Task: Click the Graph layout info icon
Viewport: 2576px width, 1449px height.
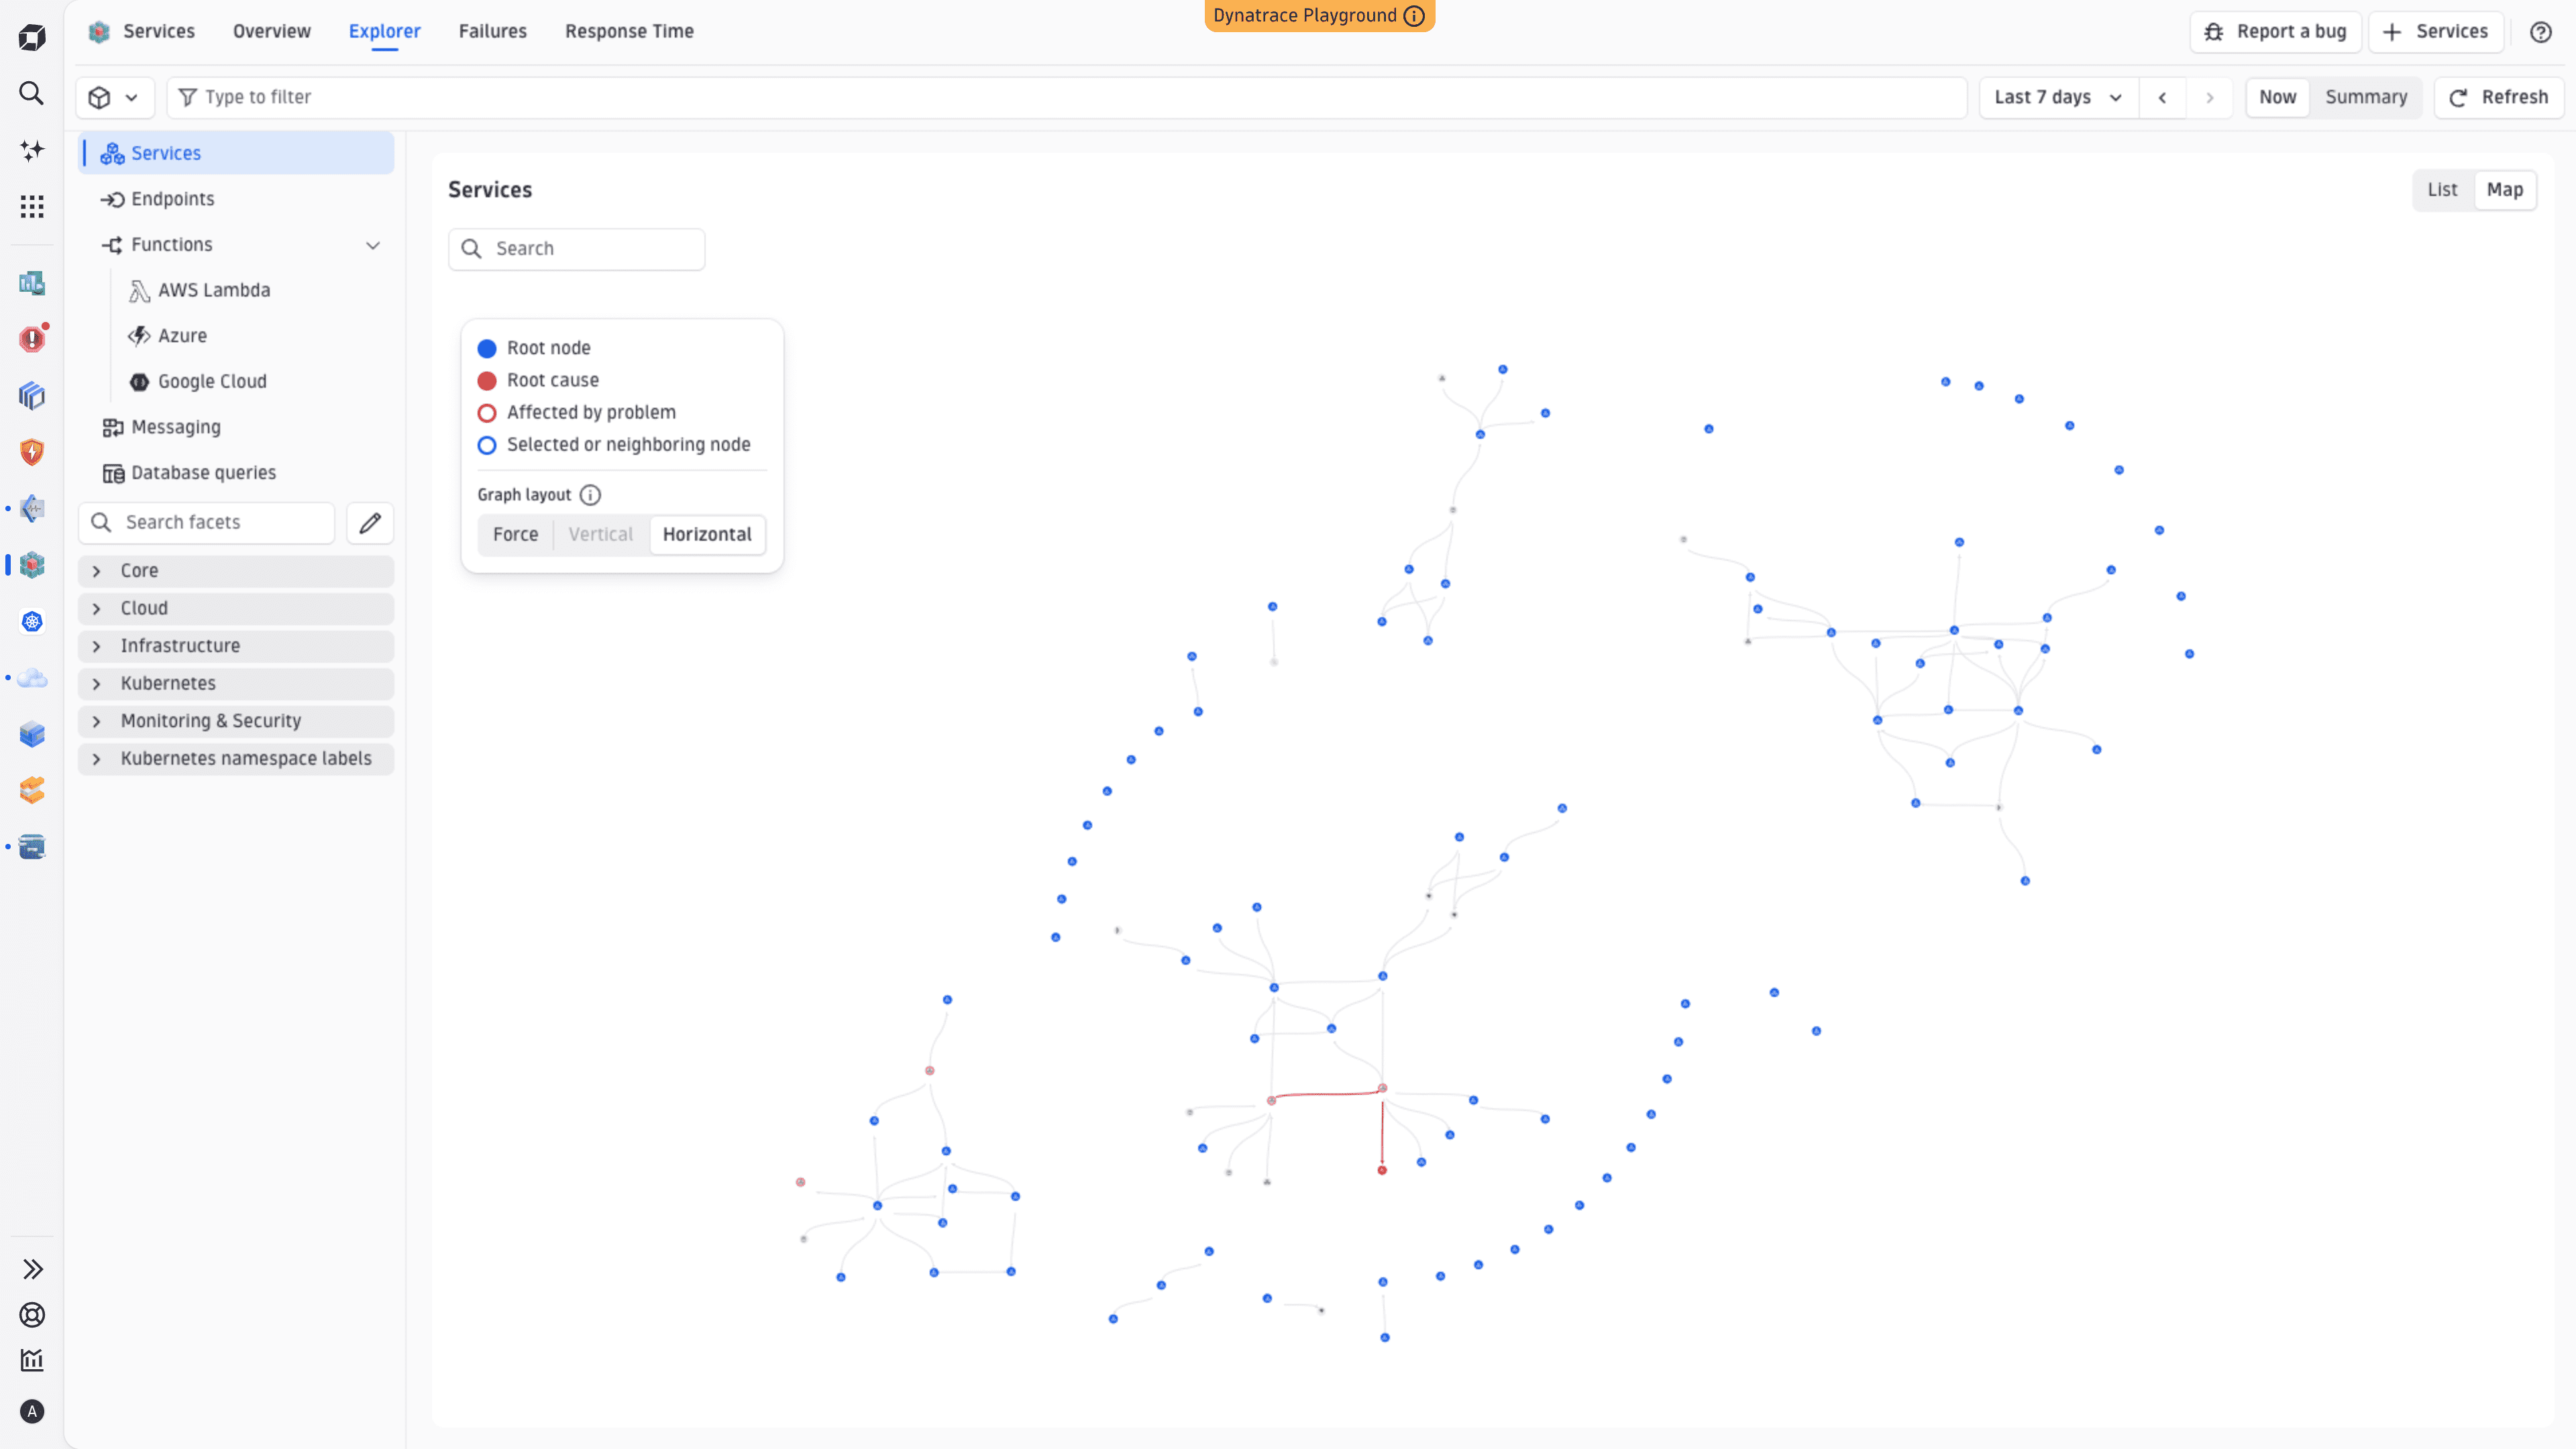Action: coord(590,495)
